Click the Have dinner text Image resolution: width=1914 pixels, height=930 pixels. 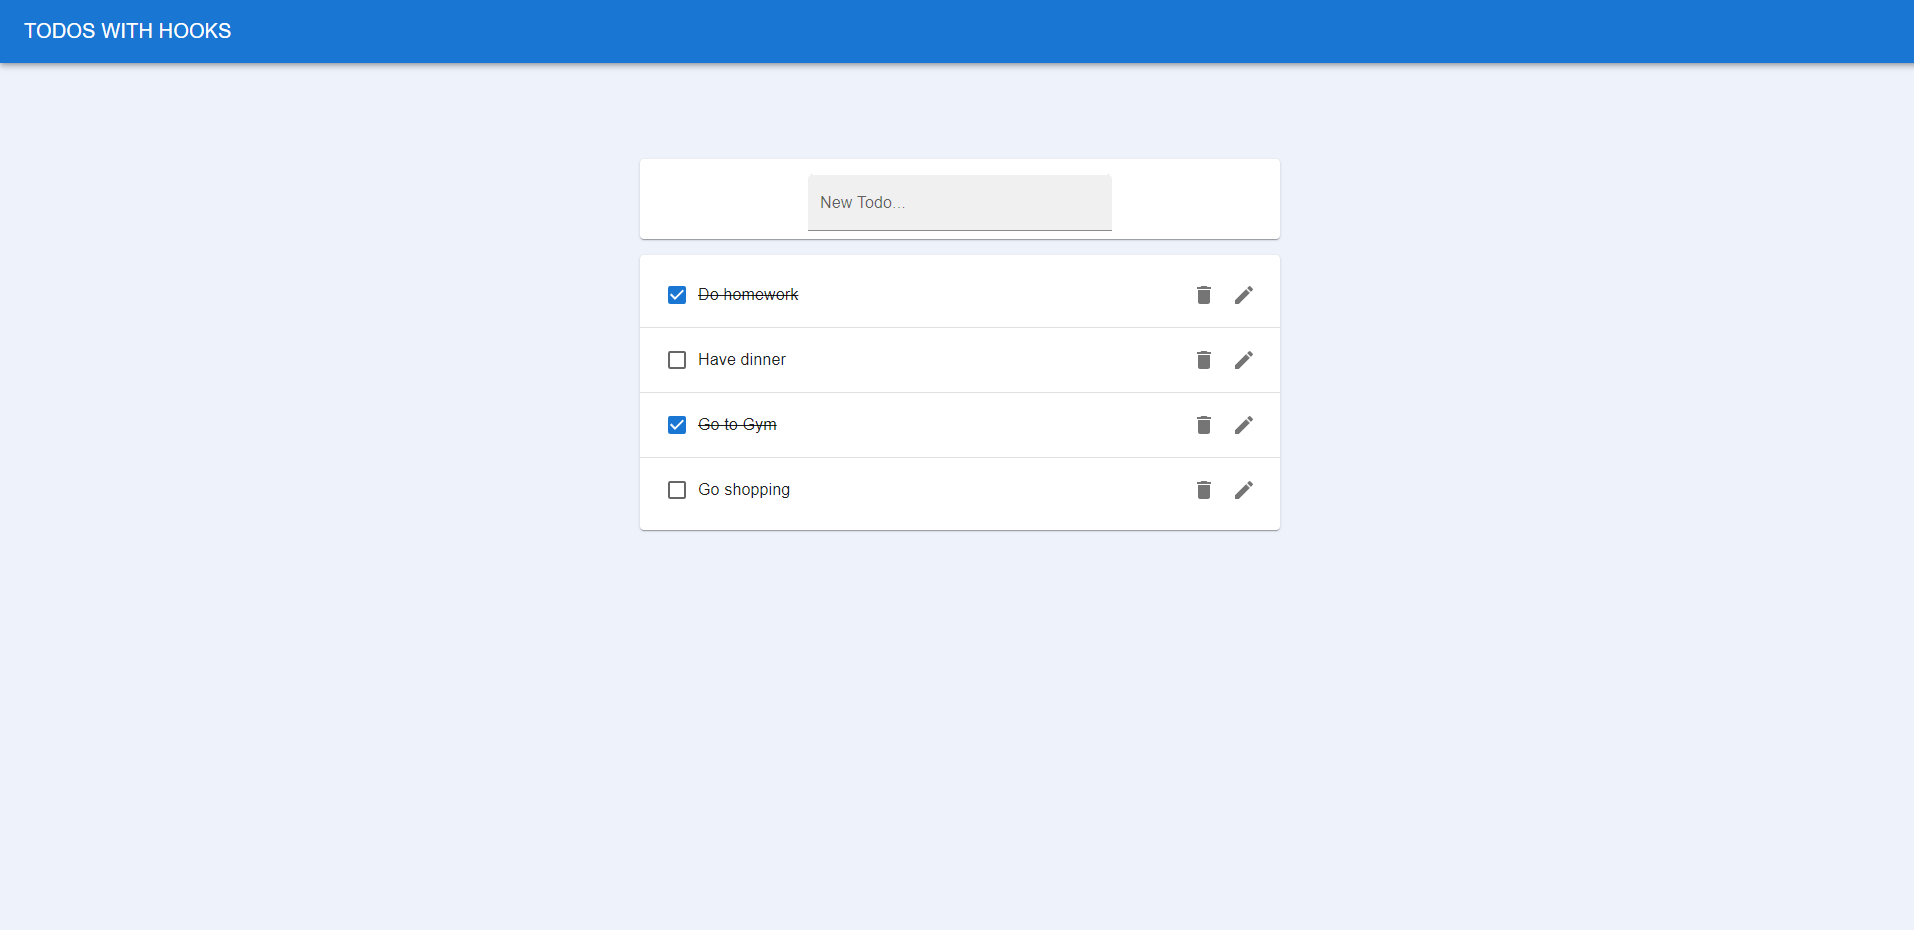pos(742,360)
